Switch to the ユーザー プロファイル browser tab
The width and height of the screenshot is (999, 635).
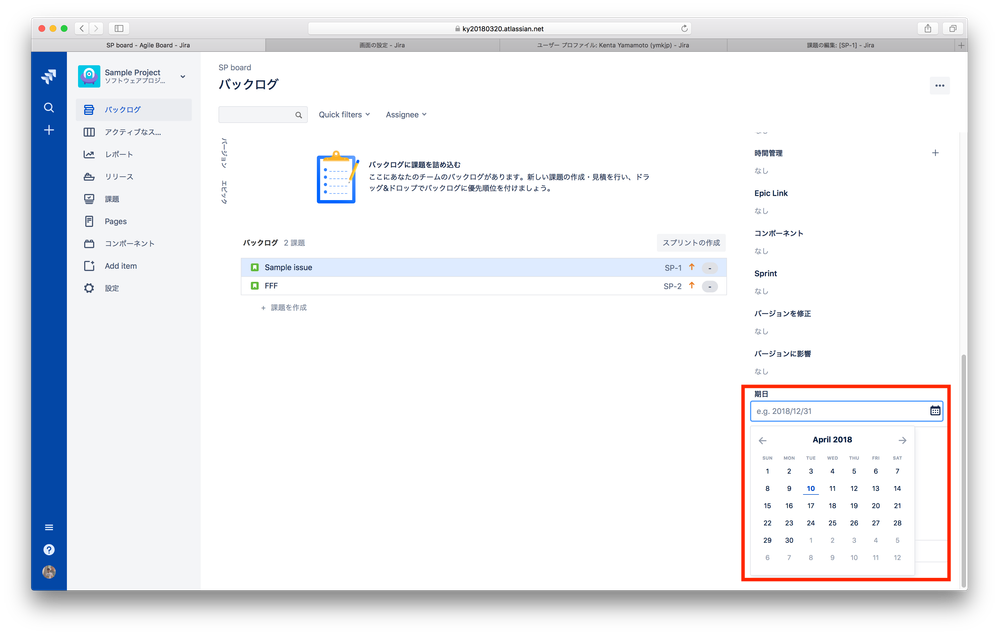pyautogui.click(x=613, y=45)
